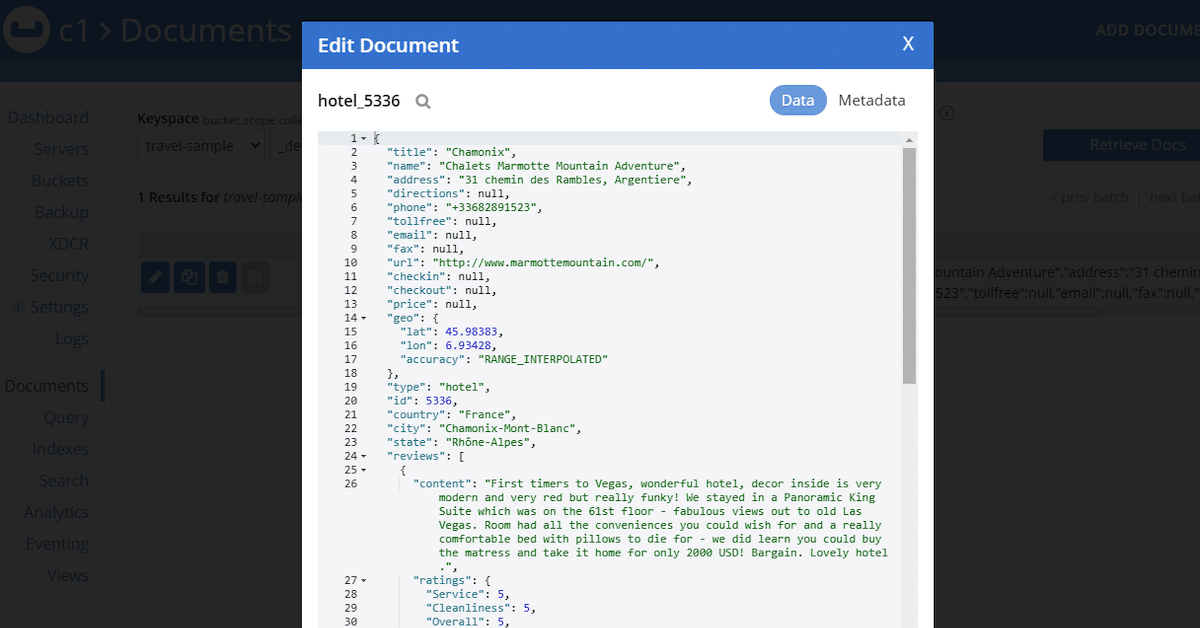This screenshot has width=1200, height=628.
Task: Collapse the root object fold arrow at line 1
Action: coord(363,138)
